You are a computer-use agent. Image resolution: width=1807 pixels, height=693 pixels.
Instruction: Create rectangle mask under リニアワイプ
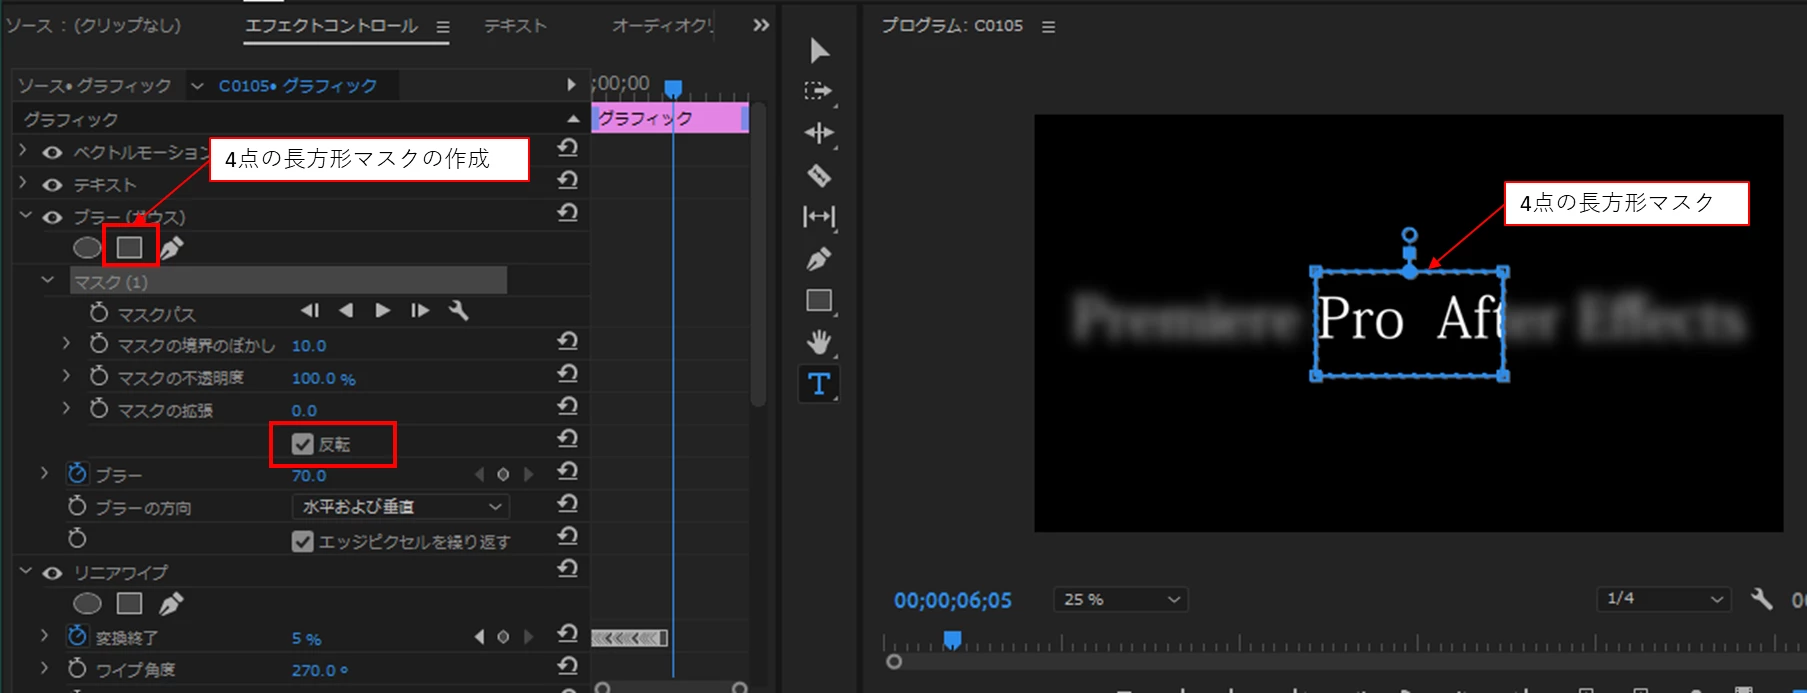[130, 603]
